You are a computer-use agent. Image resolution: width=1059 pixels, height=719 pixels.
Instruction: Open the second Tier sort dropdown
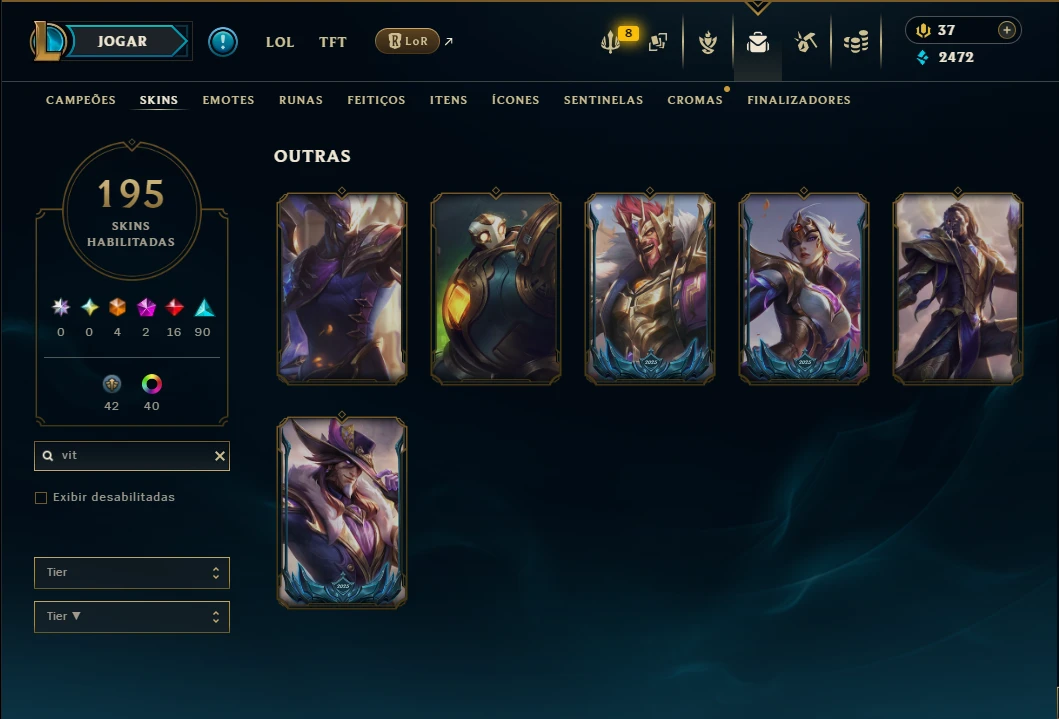[x=132, y=616]
